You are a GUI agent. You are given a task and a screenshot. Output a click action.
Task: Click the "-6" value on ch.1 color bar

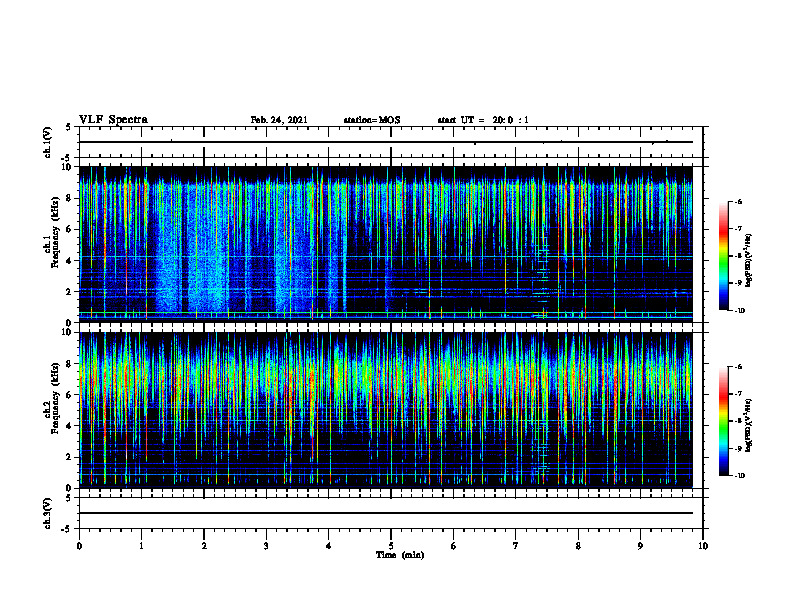click(x=738, y=201)
